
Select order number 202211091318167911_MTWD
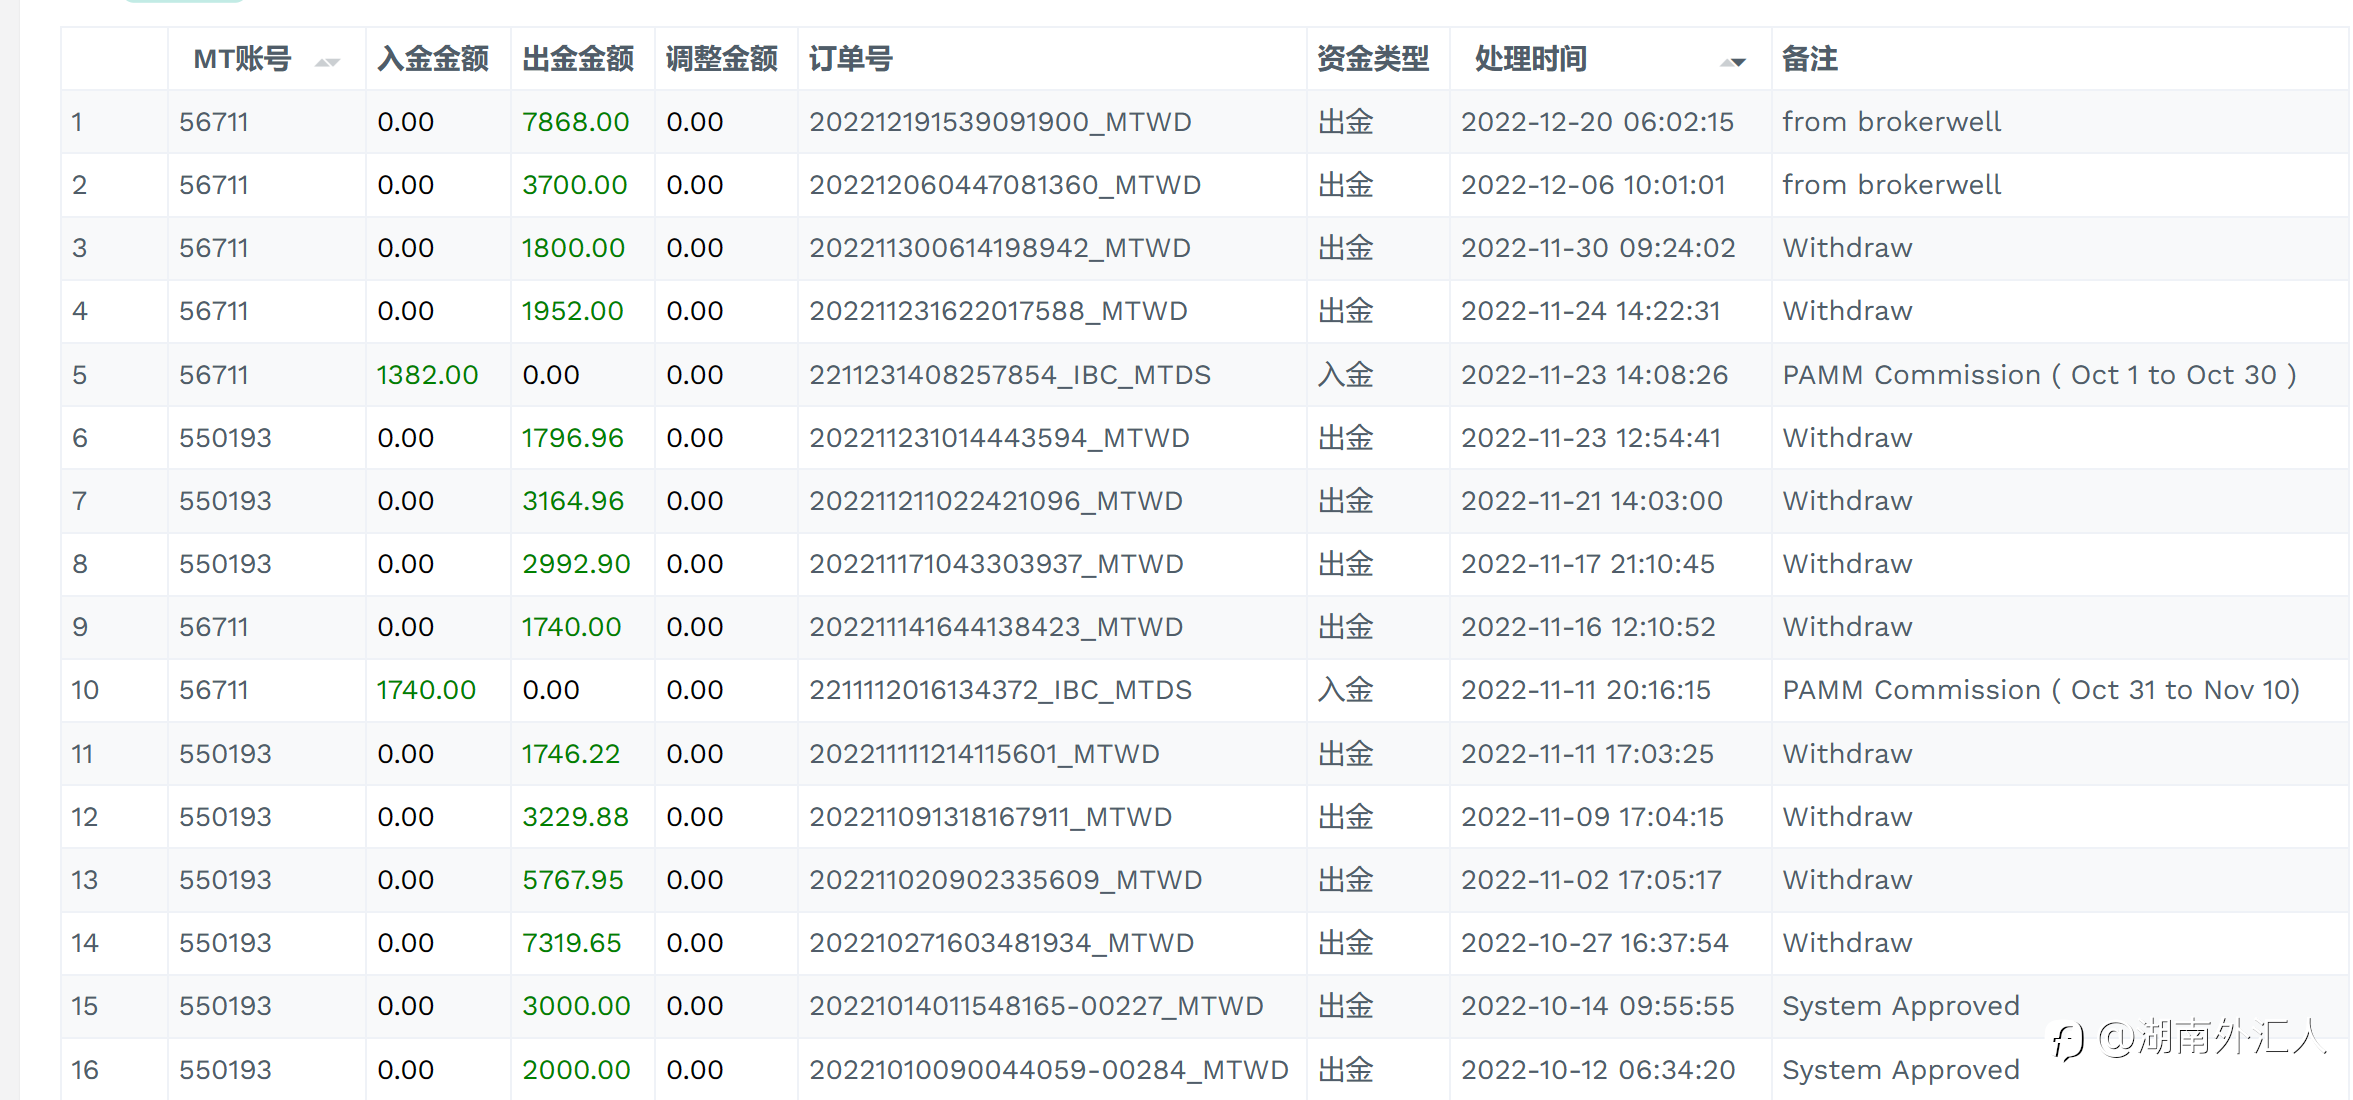[x=990, y=817]
